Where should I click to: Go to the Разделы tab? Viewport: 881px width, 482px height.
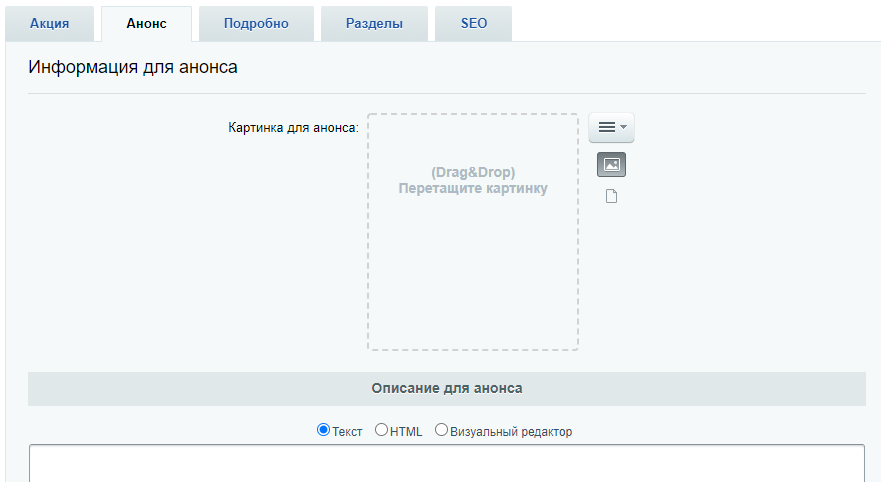(x=374, y=24)
